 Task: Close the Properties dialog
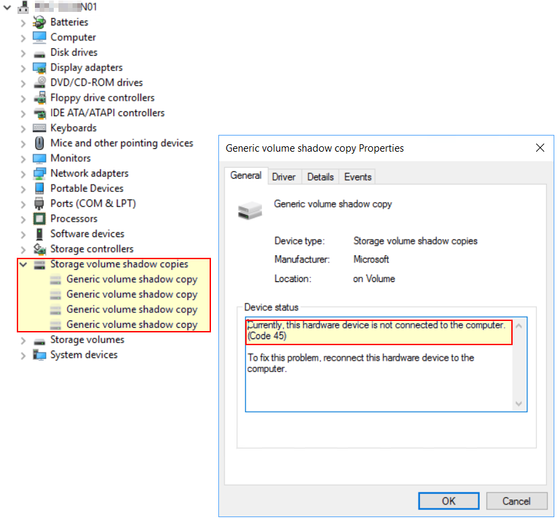tap(540, 148)
